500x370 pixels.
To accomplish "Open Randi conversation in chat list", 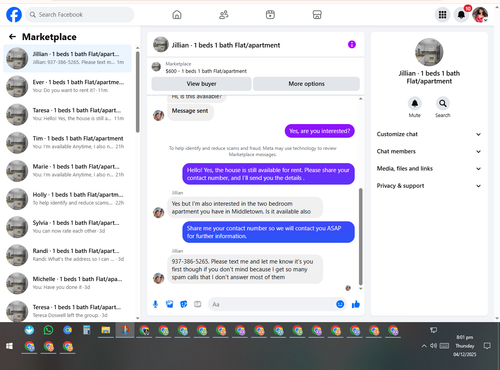I will tap(67, 255).
